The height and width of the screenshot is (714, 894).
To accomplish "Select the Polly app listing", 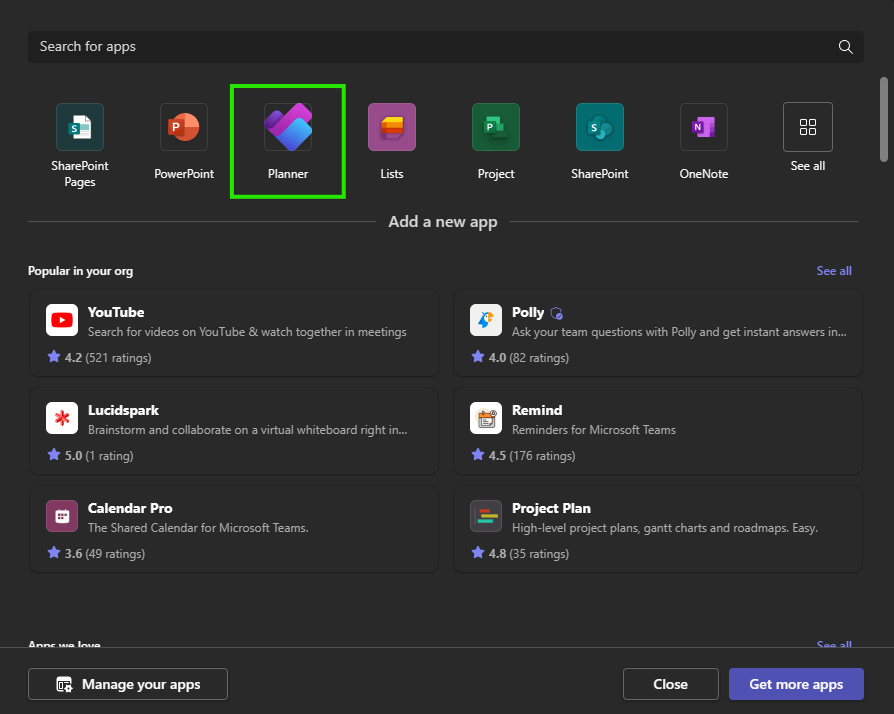I will click(x=658, y=330).
